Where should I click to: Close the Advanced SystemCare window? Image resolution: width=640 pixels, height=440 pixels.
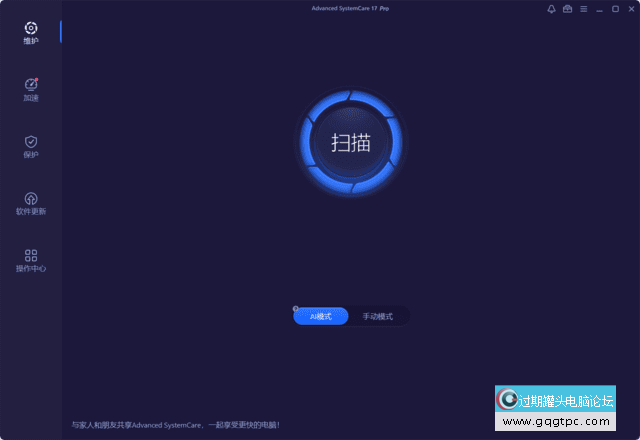click(x=629, y=9)
